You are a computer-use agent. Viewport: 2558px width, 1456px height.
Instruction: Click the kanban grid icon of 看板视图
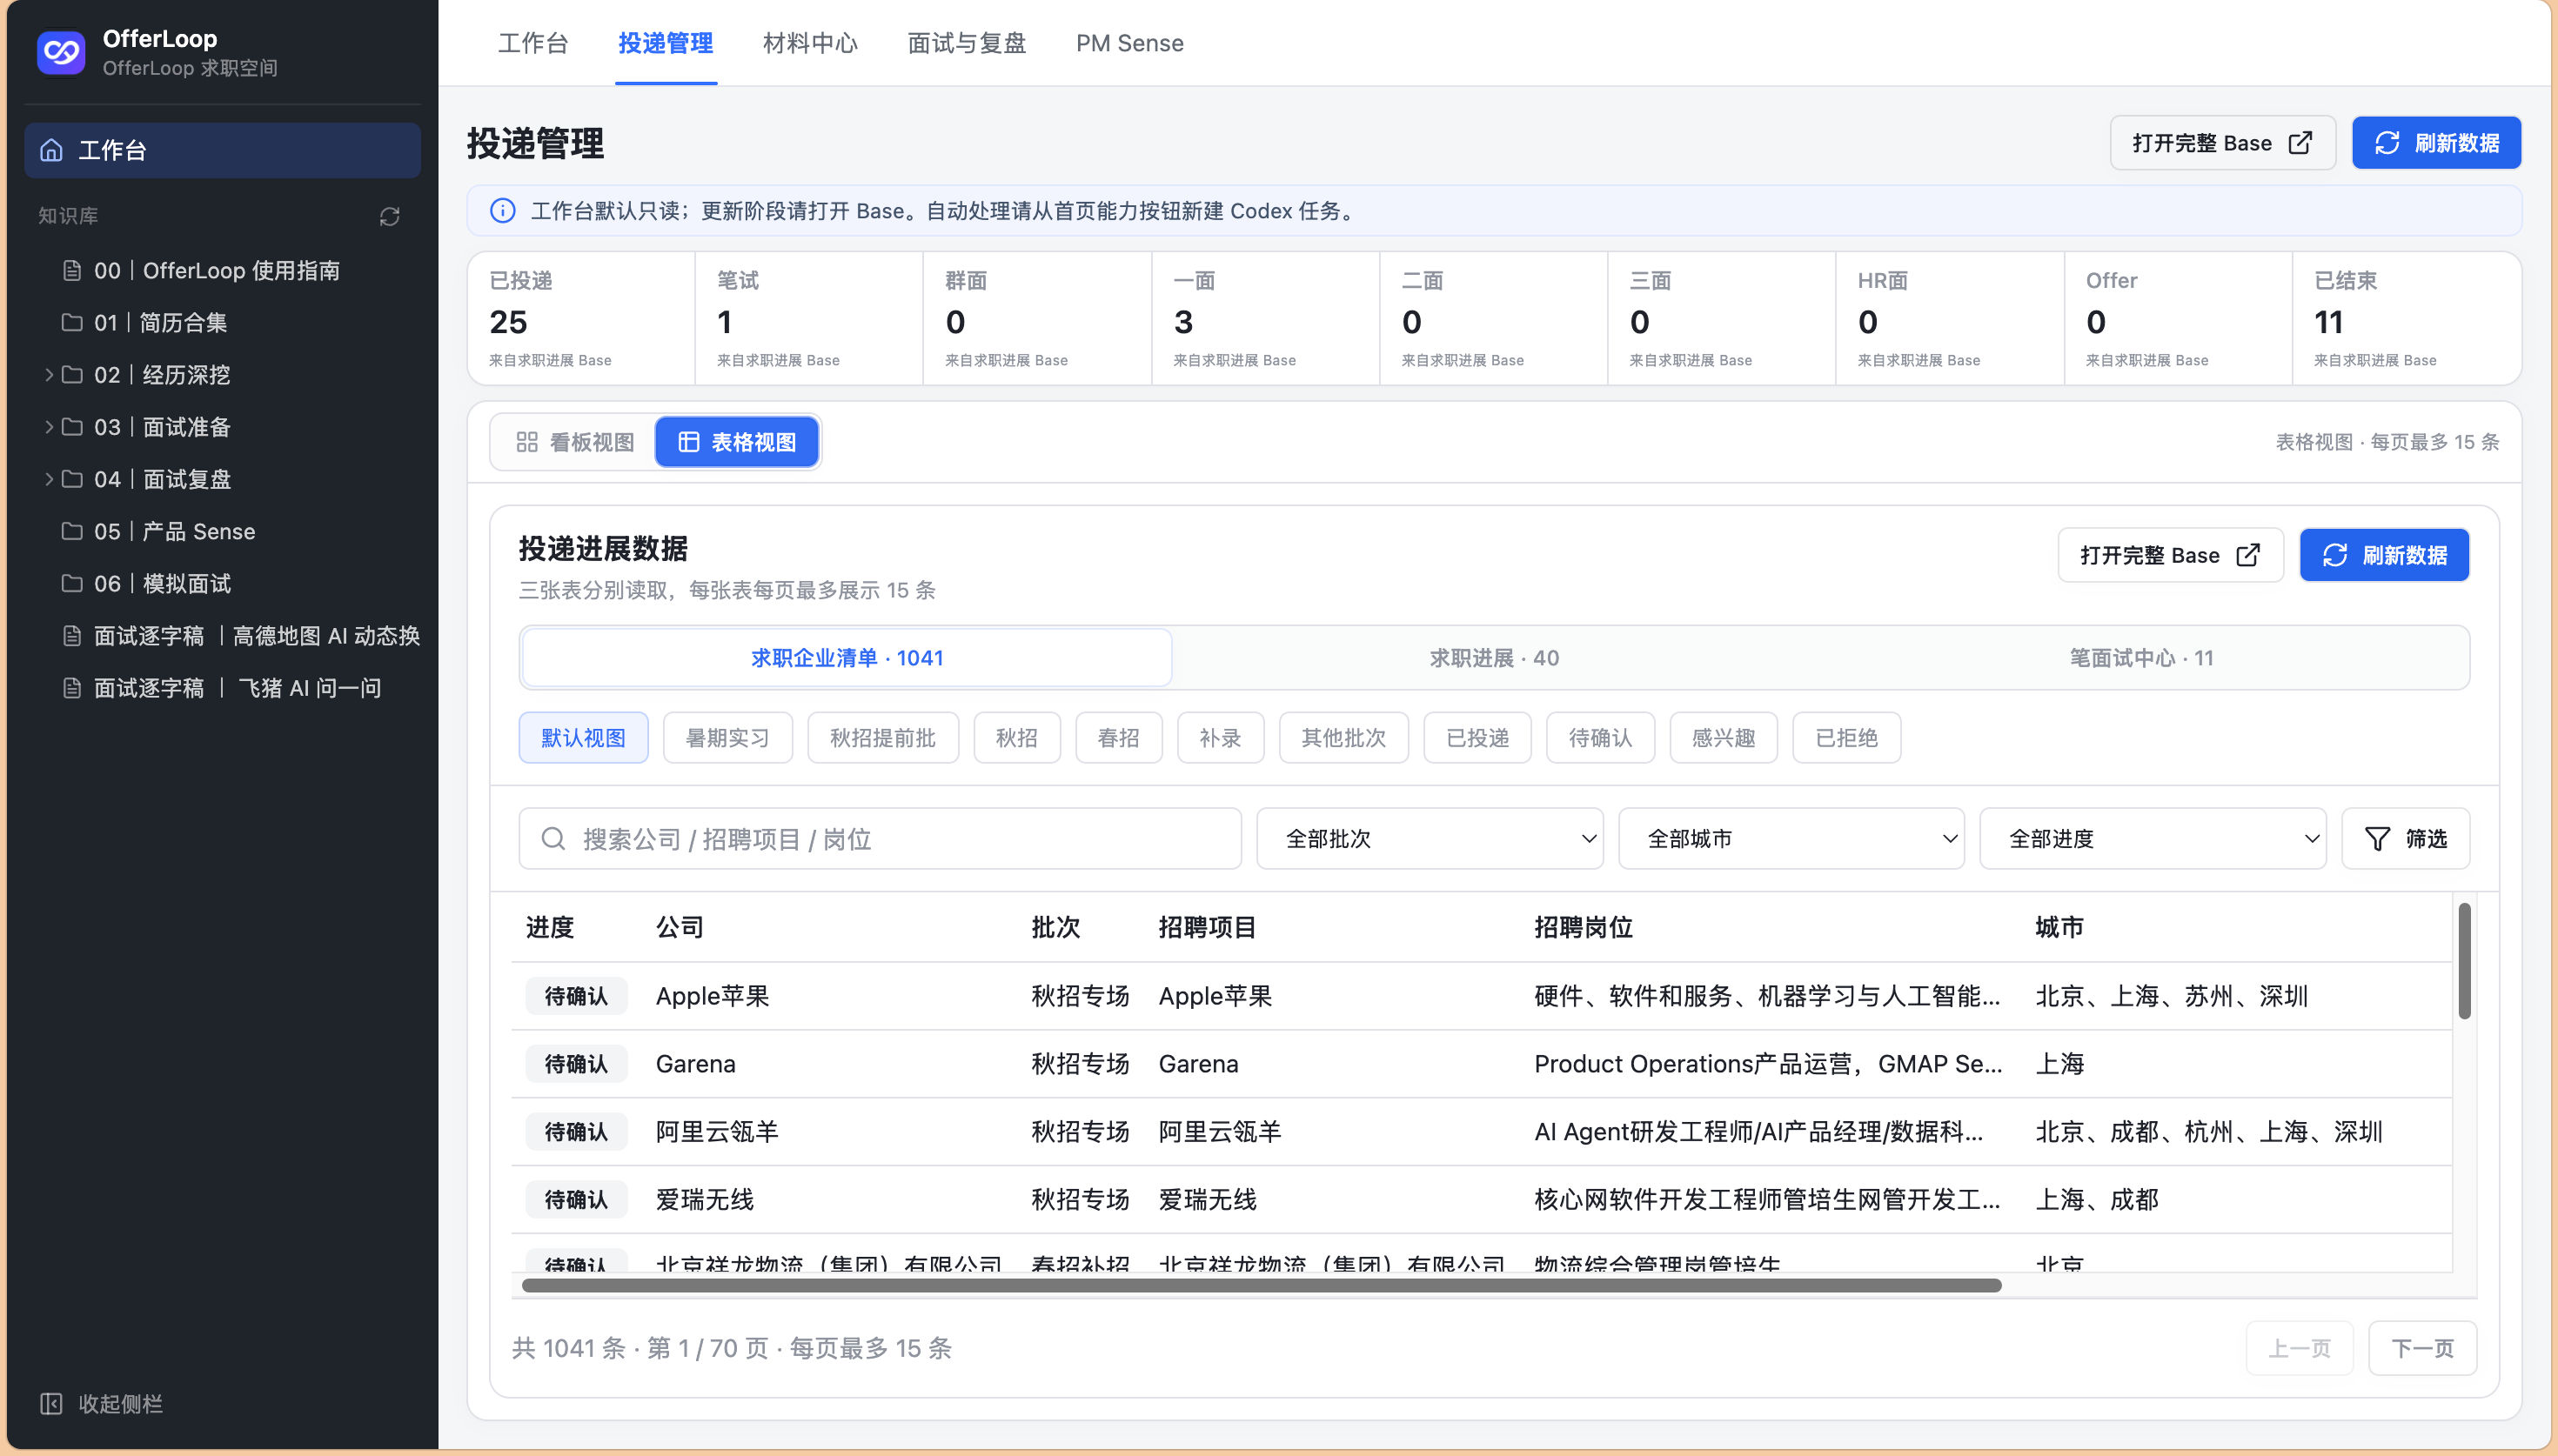(527, 442)
